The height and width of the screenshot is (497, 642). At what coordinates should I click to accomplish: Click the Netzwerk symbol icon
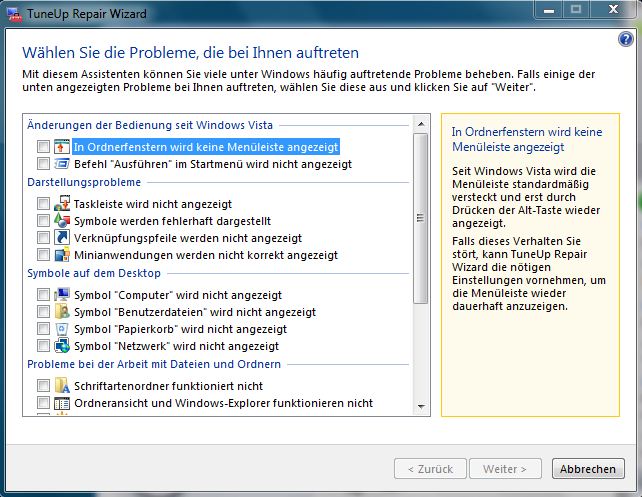(x=62, y=346)
